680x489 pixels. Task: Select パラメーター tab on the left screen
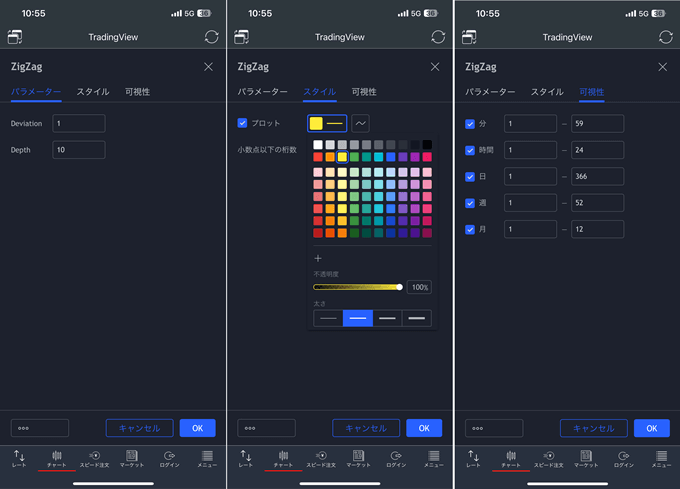(x=36, y=92)
